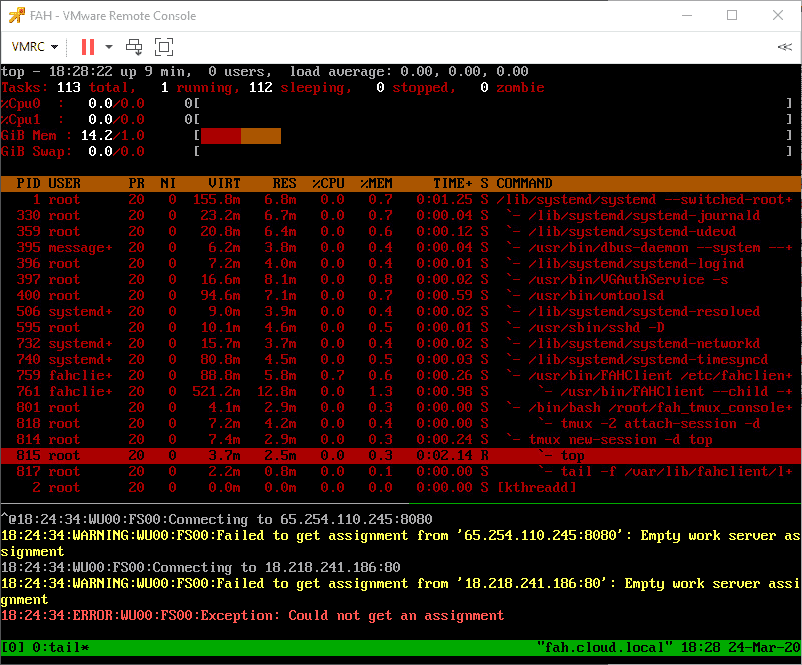Image resolution: width=802 pixels, height=665 pixels.
Task: Toggle full screen mode icon
Action: (x=164, y=47)
